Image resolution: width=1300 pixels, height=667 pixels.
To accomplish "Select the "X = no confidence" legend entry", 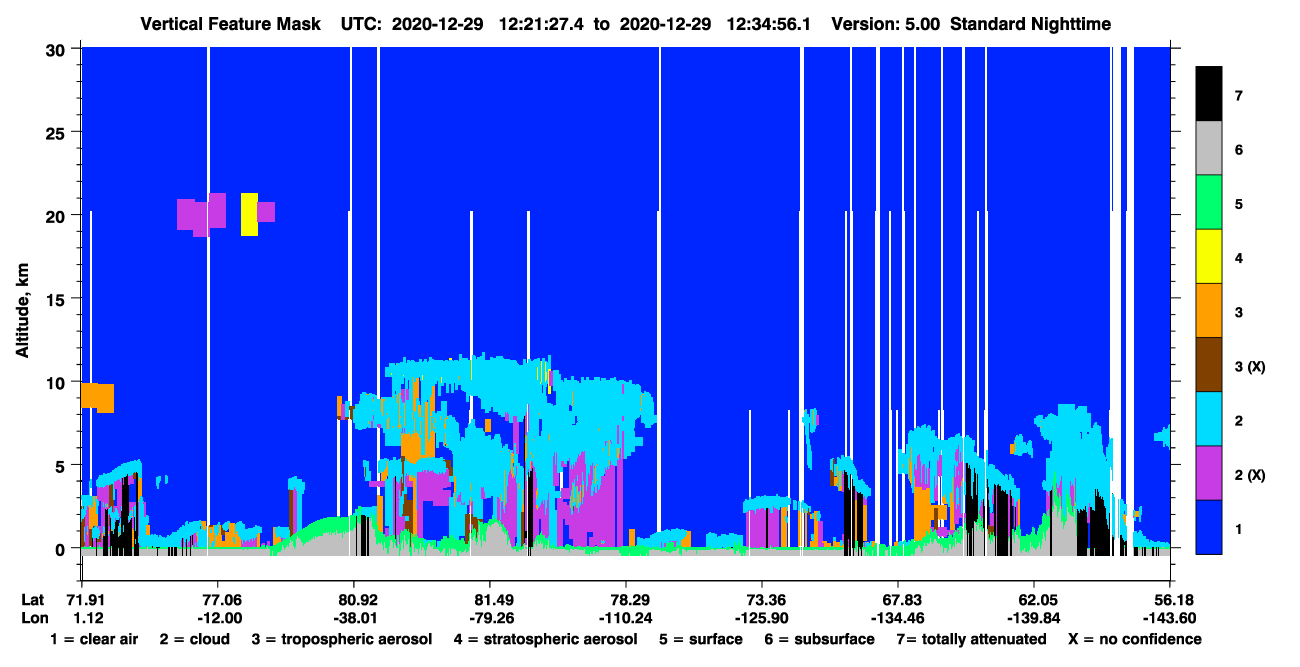I will coord(1135,639).
